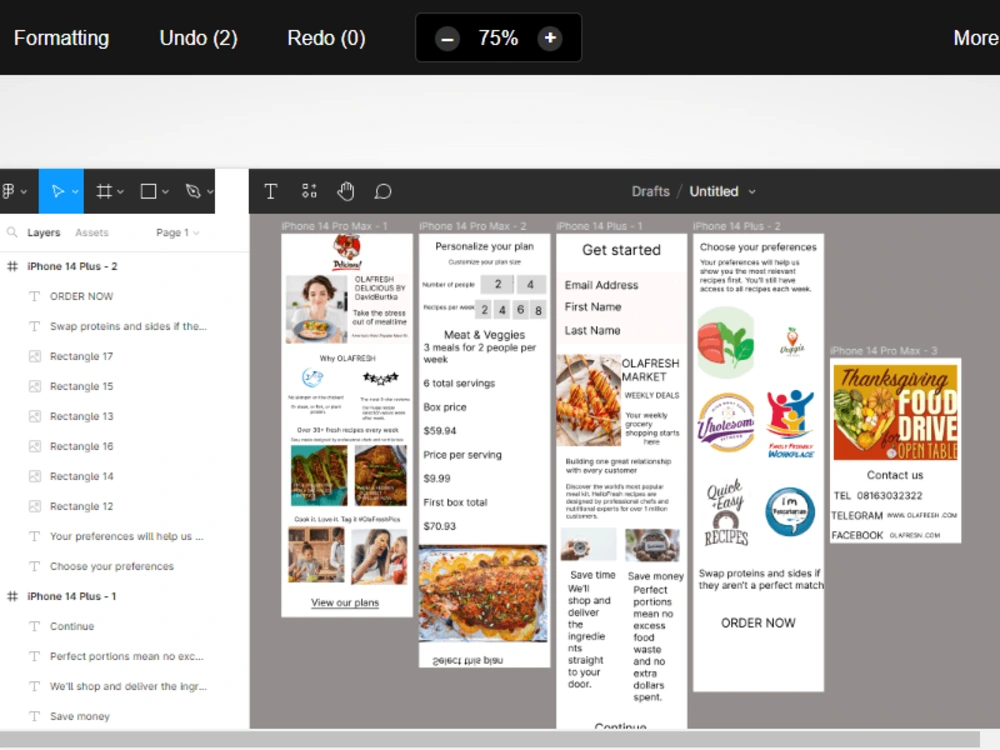Switch to the Assets tab
The width and height of the screenshot is (1000, 750).
tap(92, 233)
